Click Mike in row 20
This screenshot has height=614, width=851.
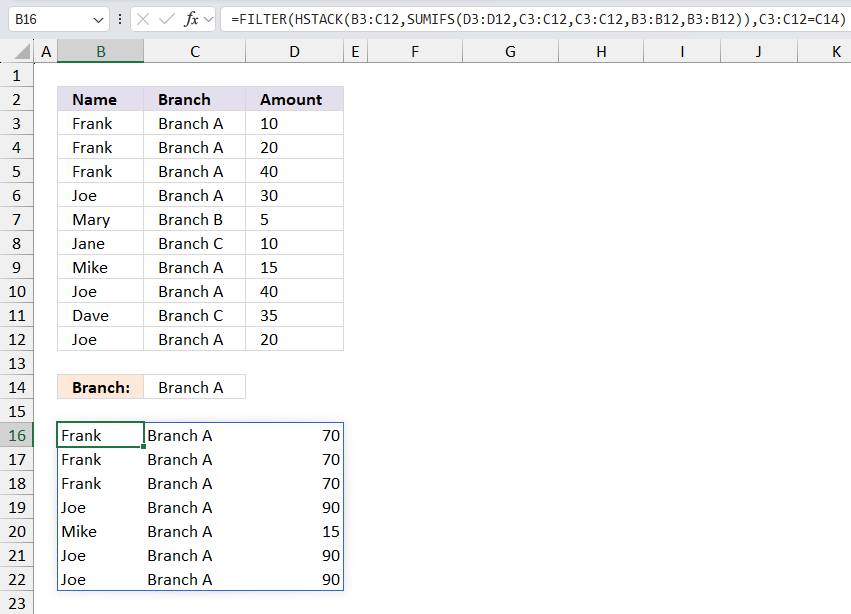100,531
